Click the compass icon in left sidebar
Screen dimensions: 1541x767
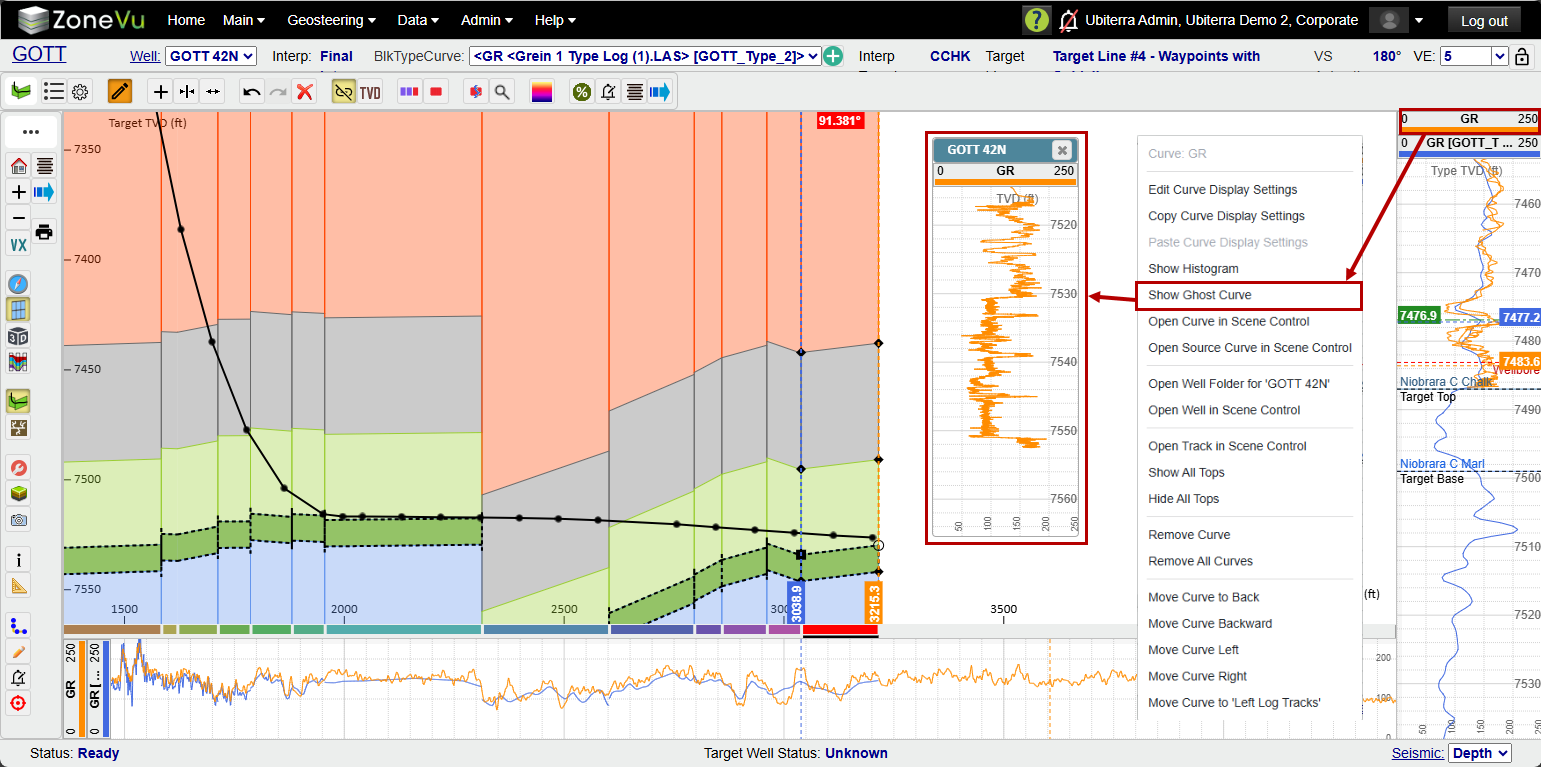(19, 283)
